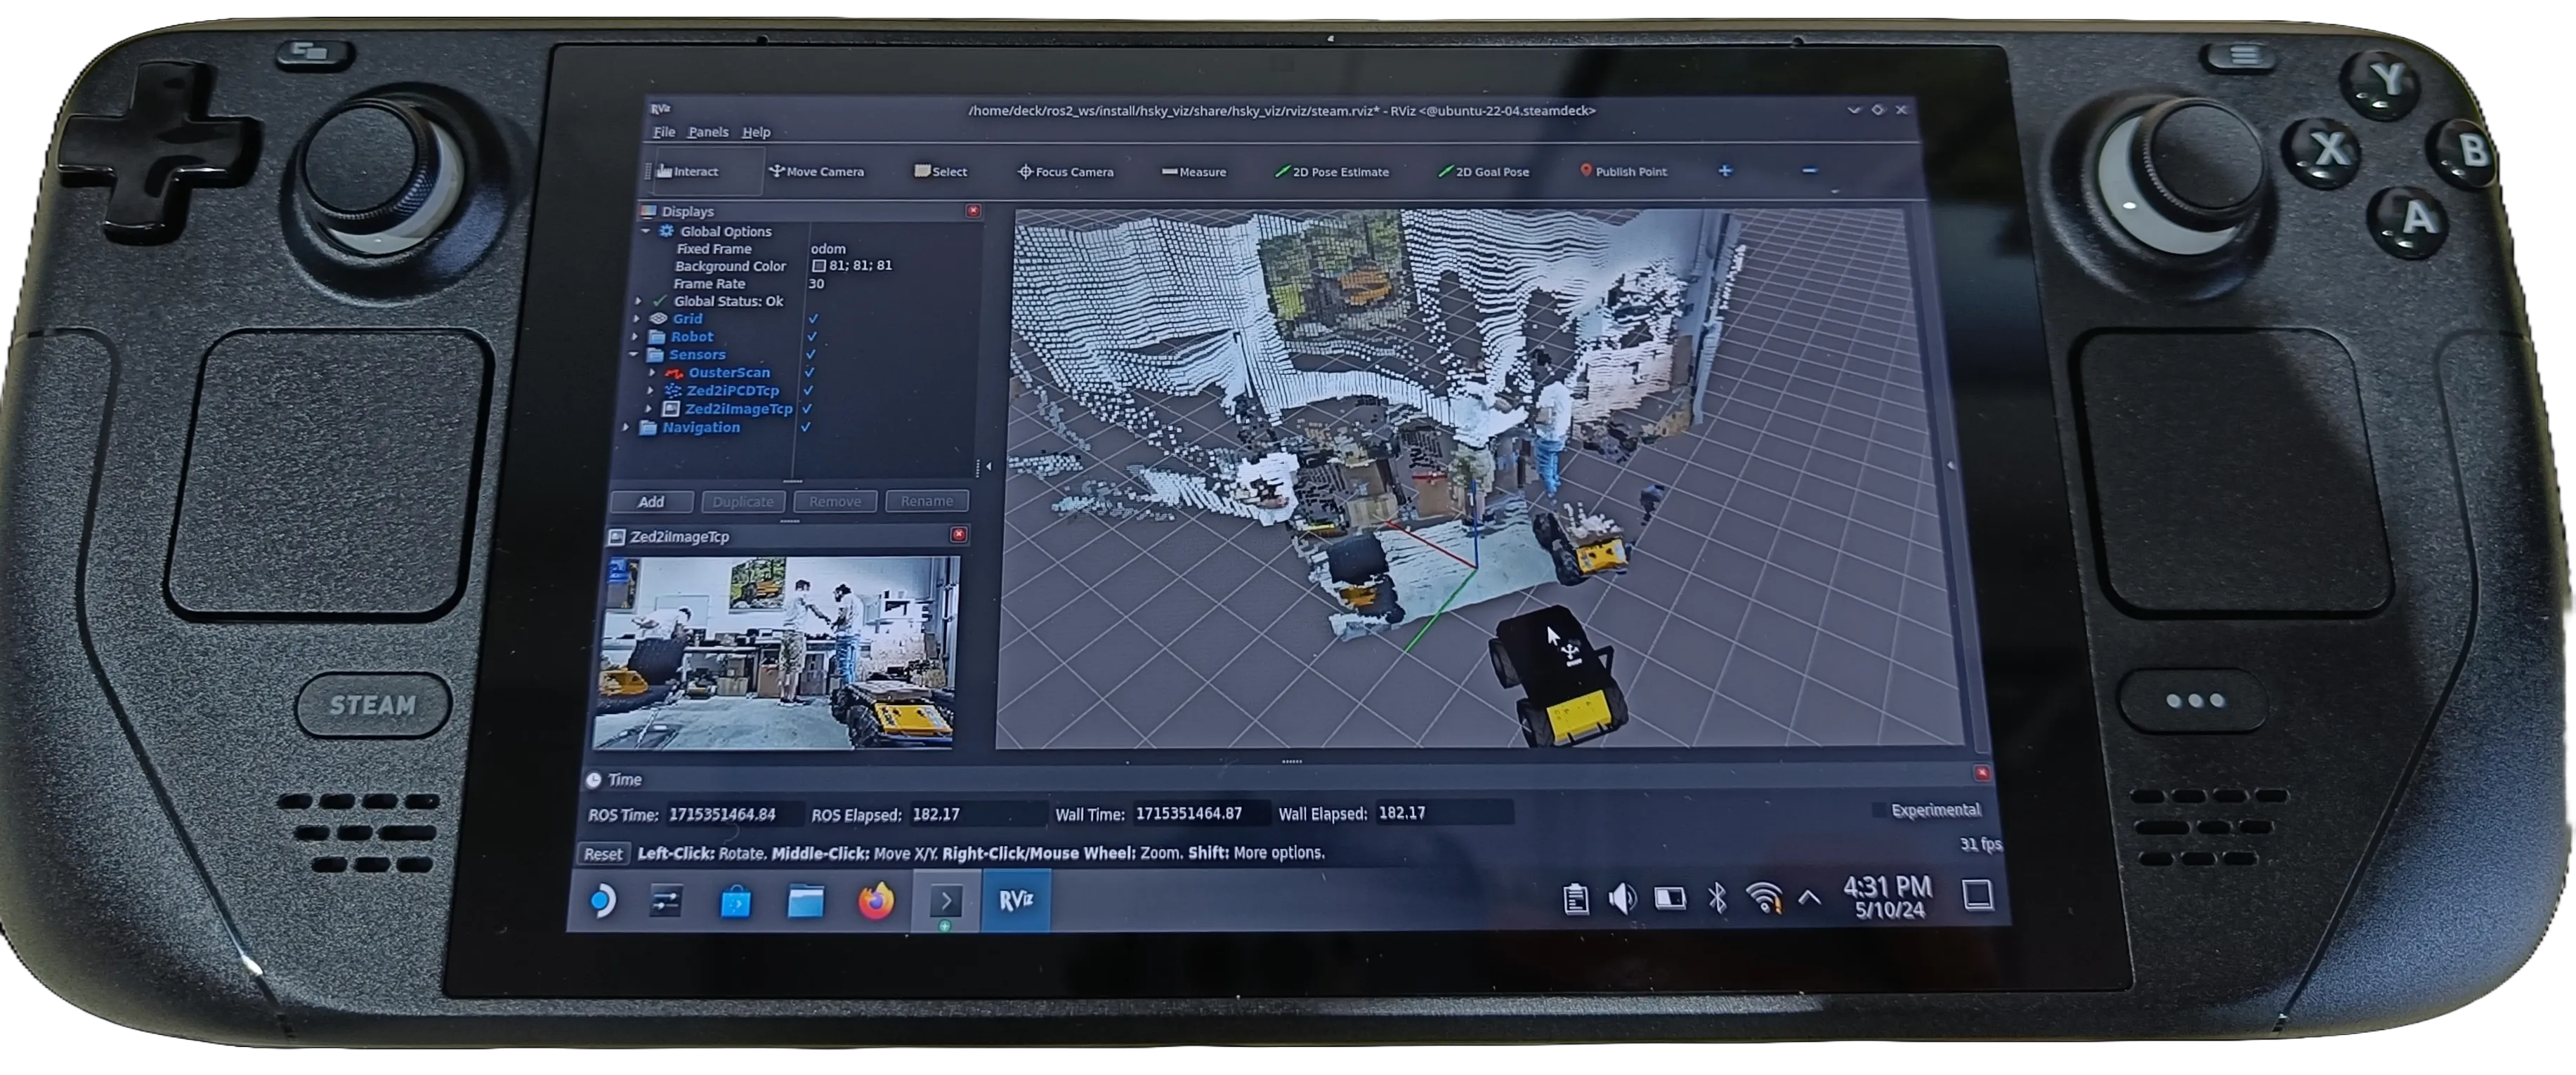2576x1075 pixels.
Task: Choose the Focus Camera tool
Action: click(x=1065, y=172)
